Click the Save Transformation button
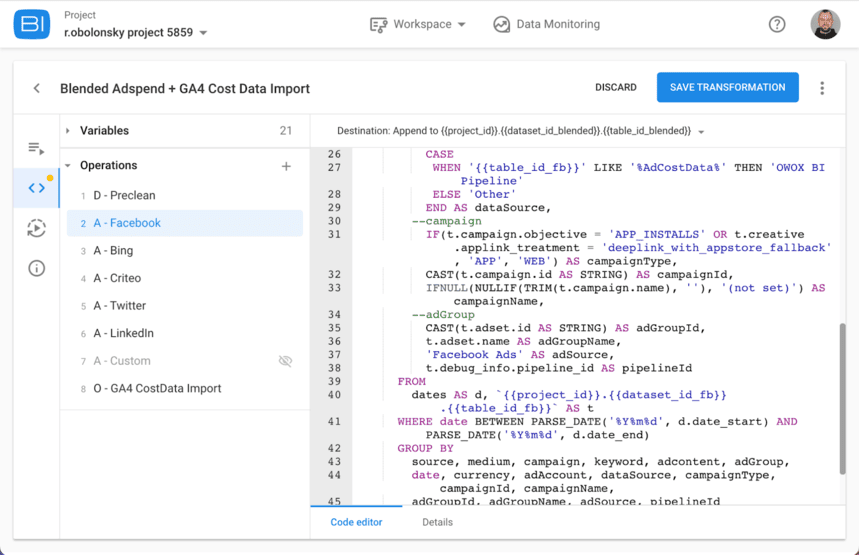The width and height of the screenshot is (859, 555). (727, 88)
